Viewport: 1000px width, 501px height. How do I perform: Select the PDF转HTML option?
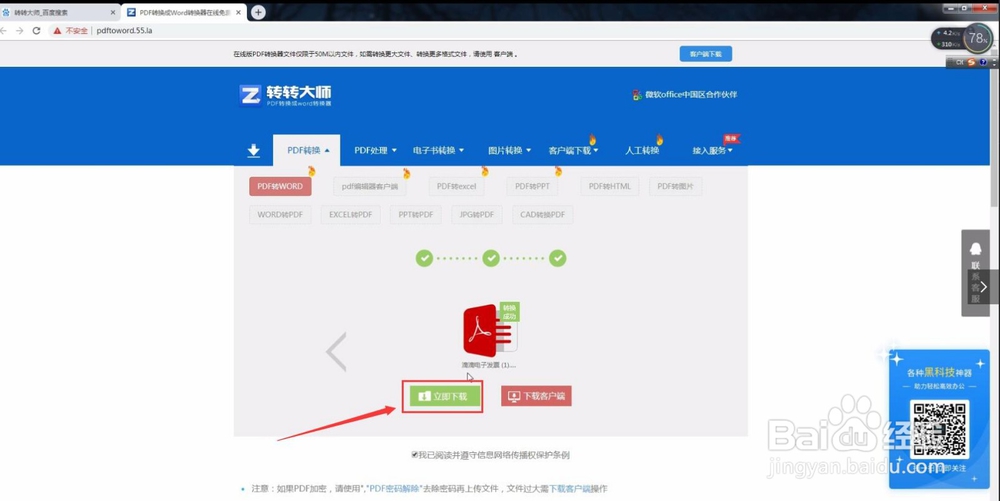(609, 186)
